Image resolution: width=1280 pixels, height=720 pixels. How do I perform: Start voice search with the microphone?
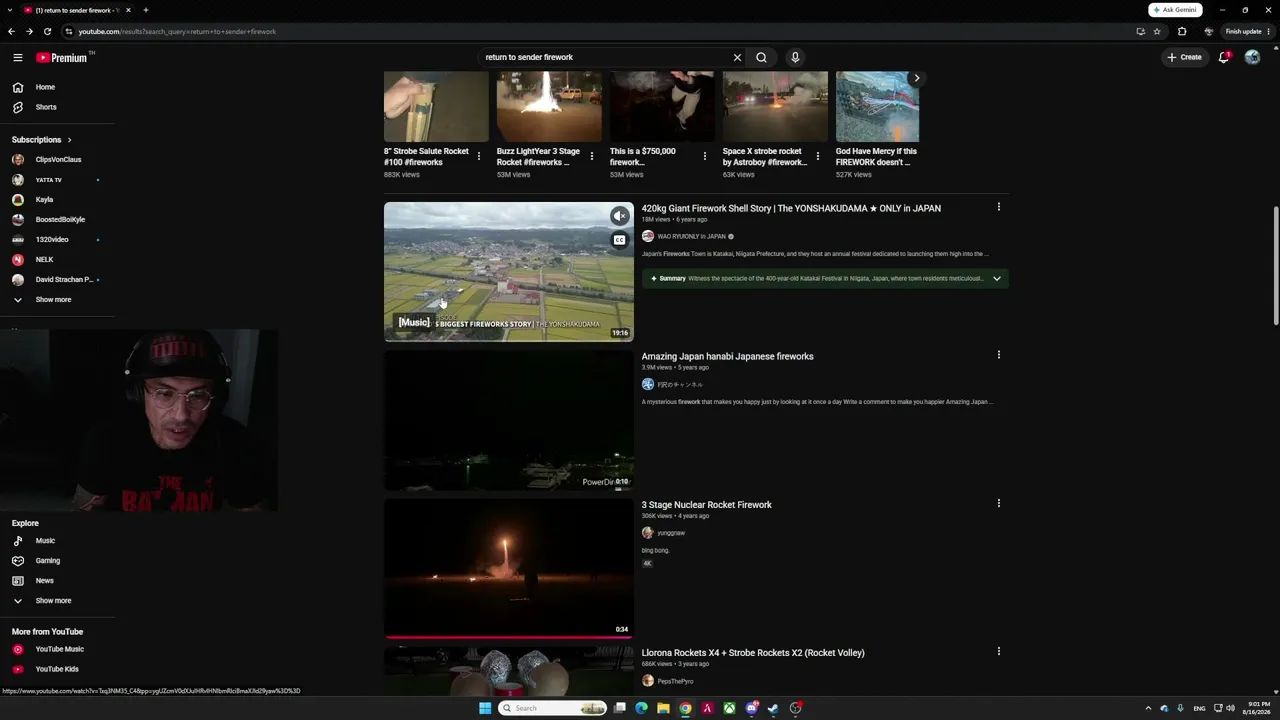coord(795,57)
